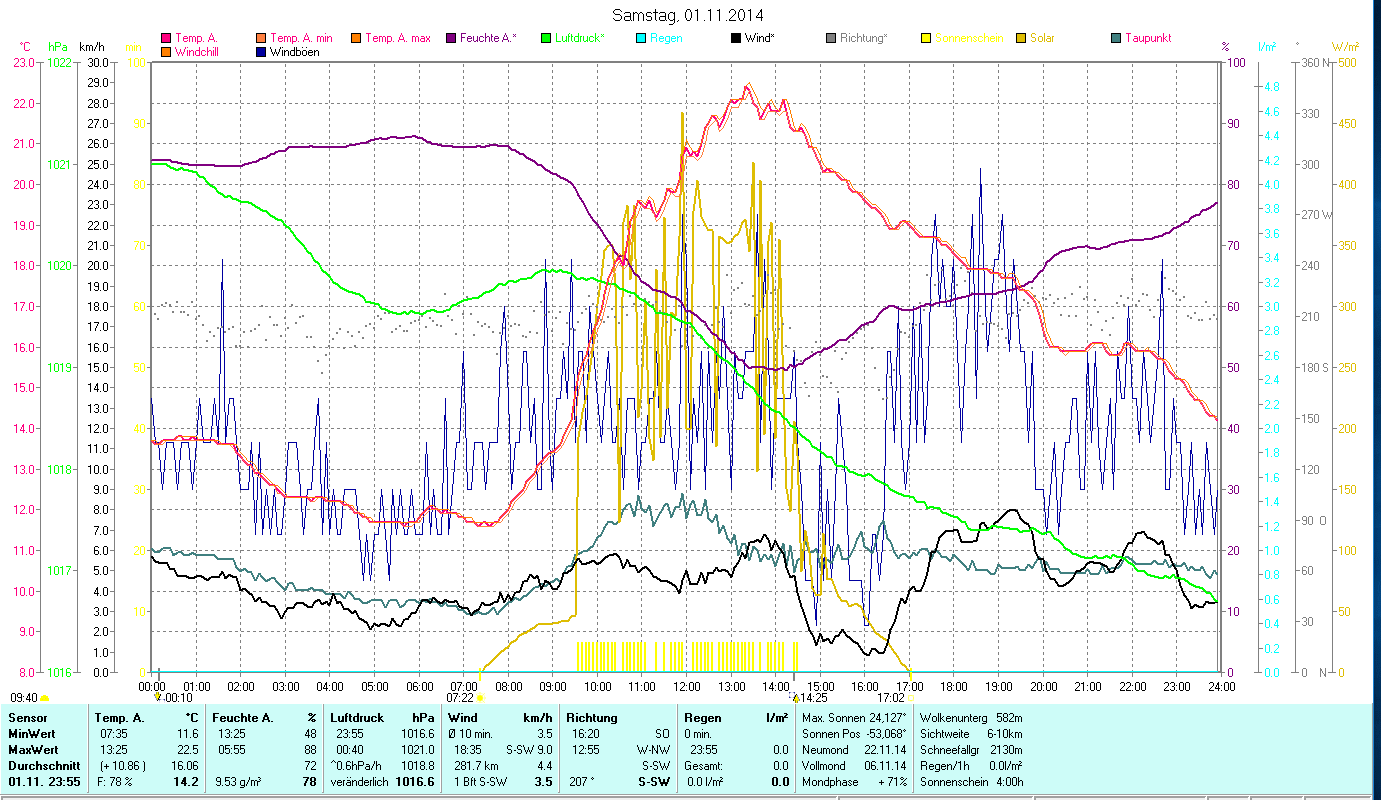Click the W/m² axis unit label
This screenshot has height=800, width=1381.
(1346, 47)
